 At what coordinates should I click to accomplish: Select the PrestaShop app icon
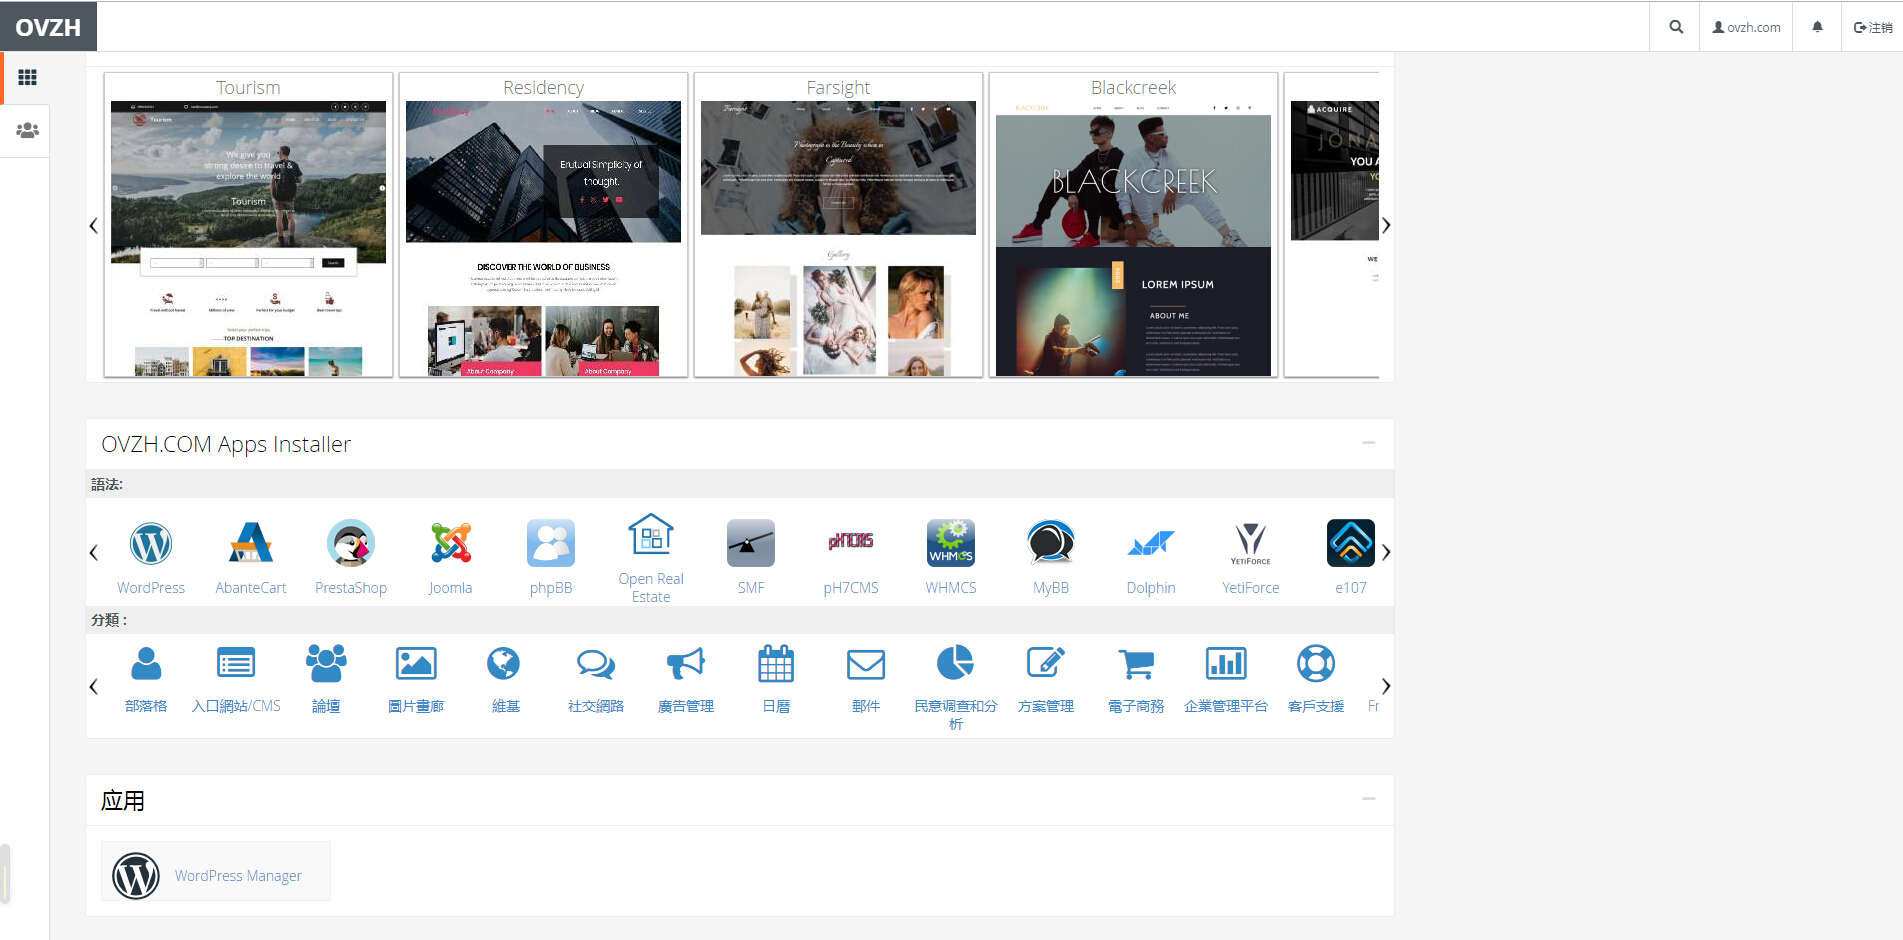tap(351, 544)
